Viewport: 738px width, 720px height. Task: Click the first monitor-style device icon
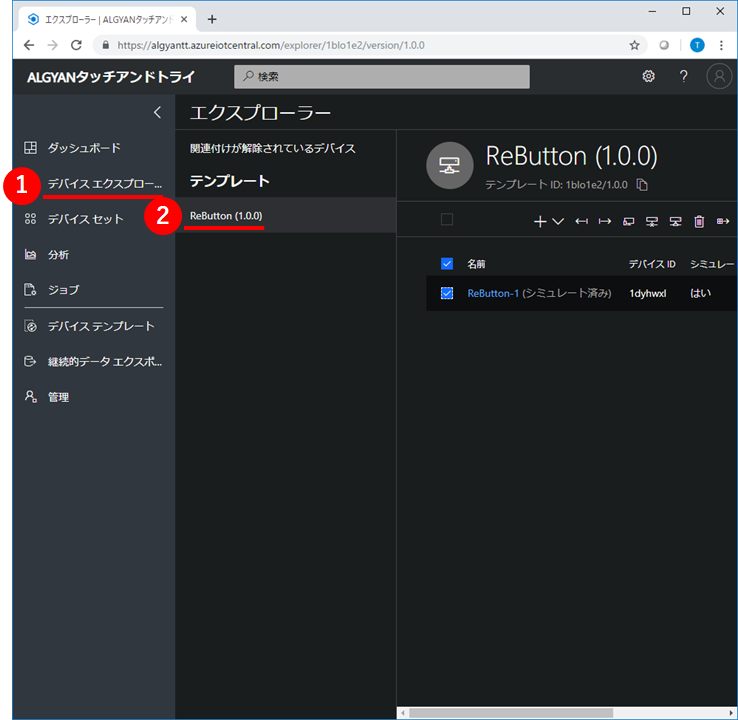(628, 222)
